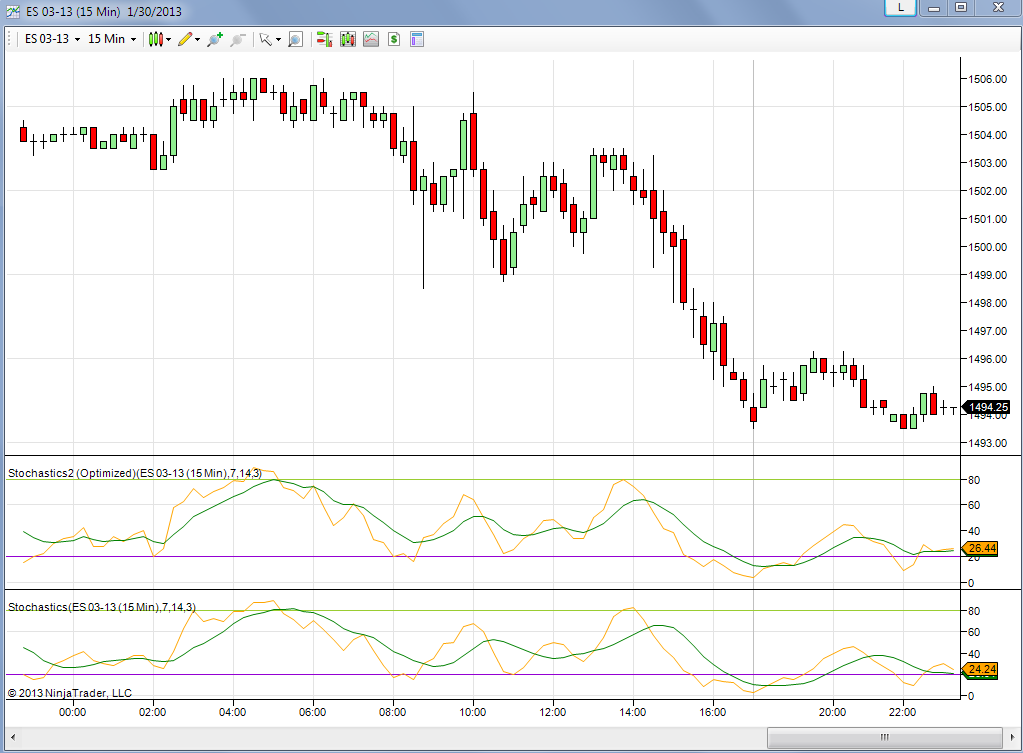The image size is (1023, 753).
Task: Click the 1494.25 current price marker
Action: [x=987, y=407]
